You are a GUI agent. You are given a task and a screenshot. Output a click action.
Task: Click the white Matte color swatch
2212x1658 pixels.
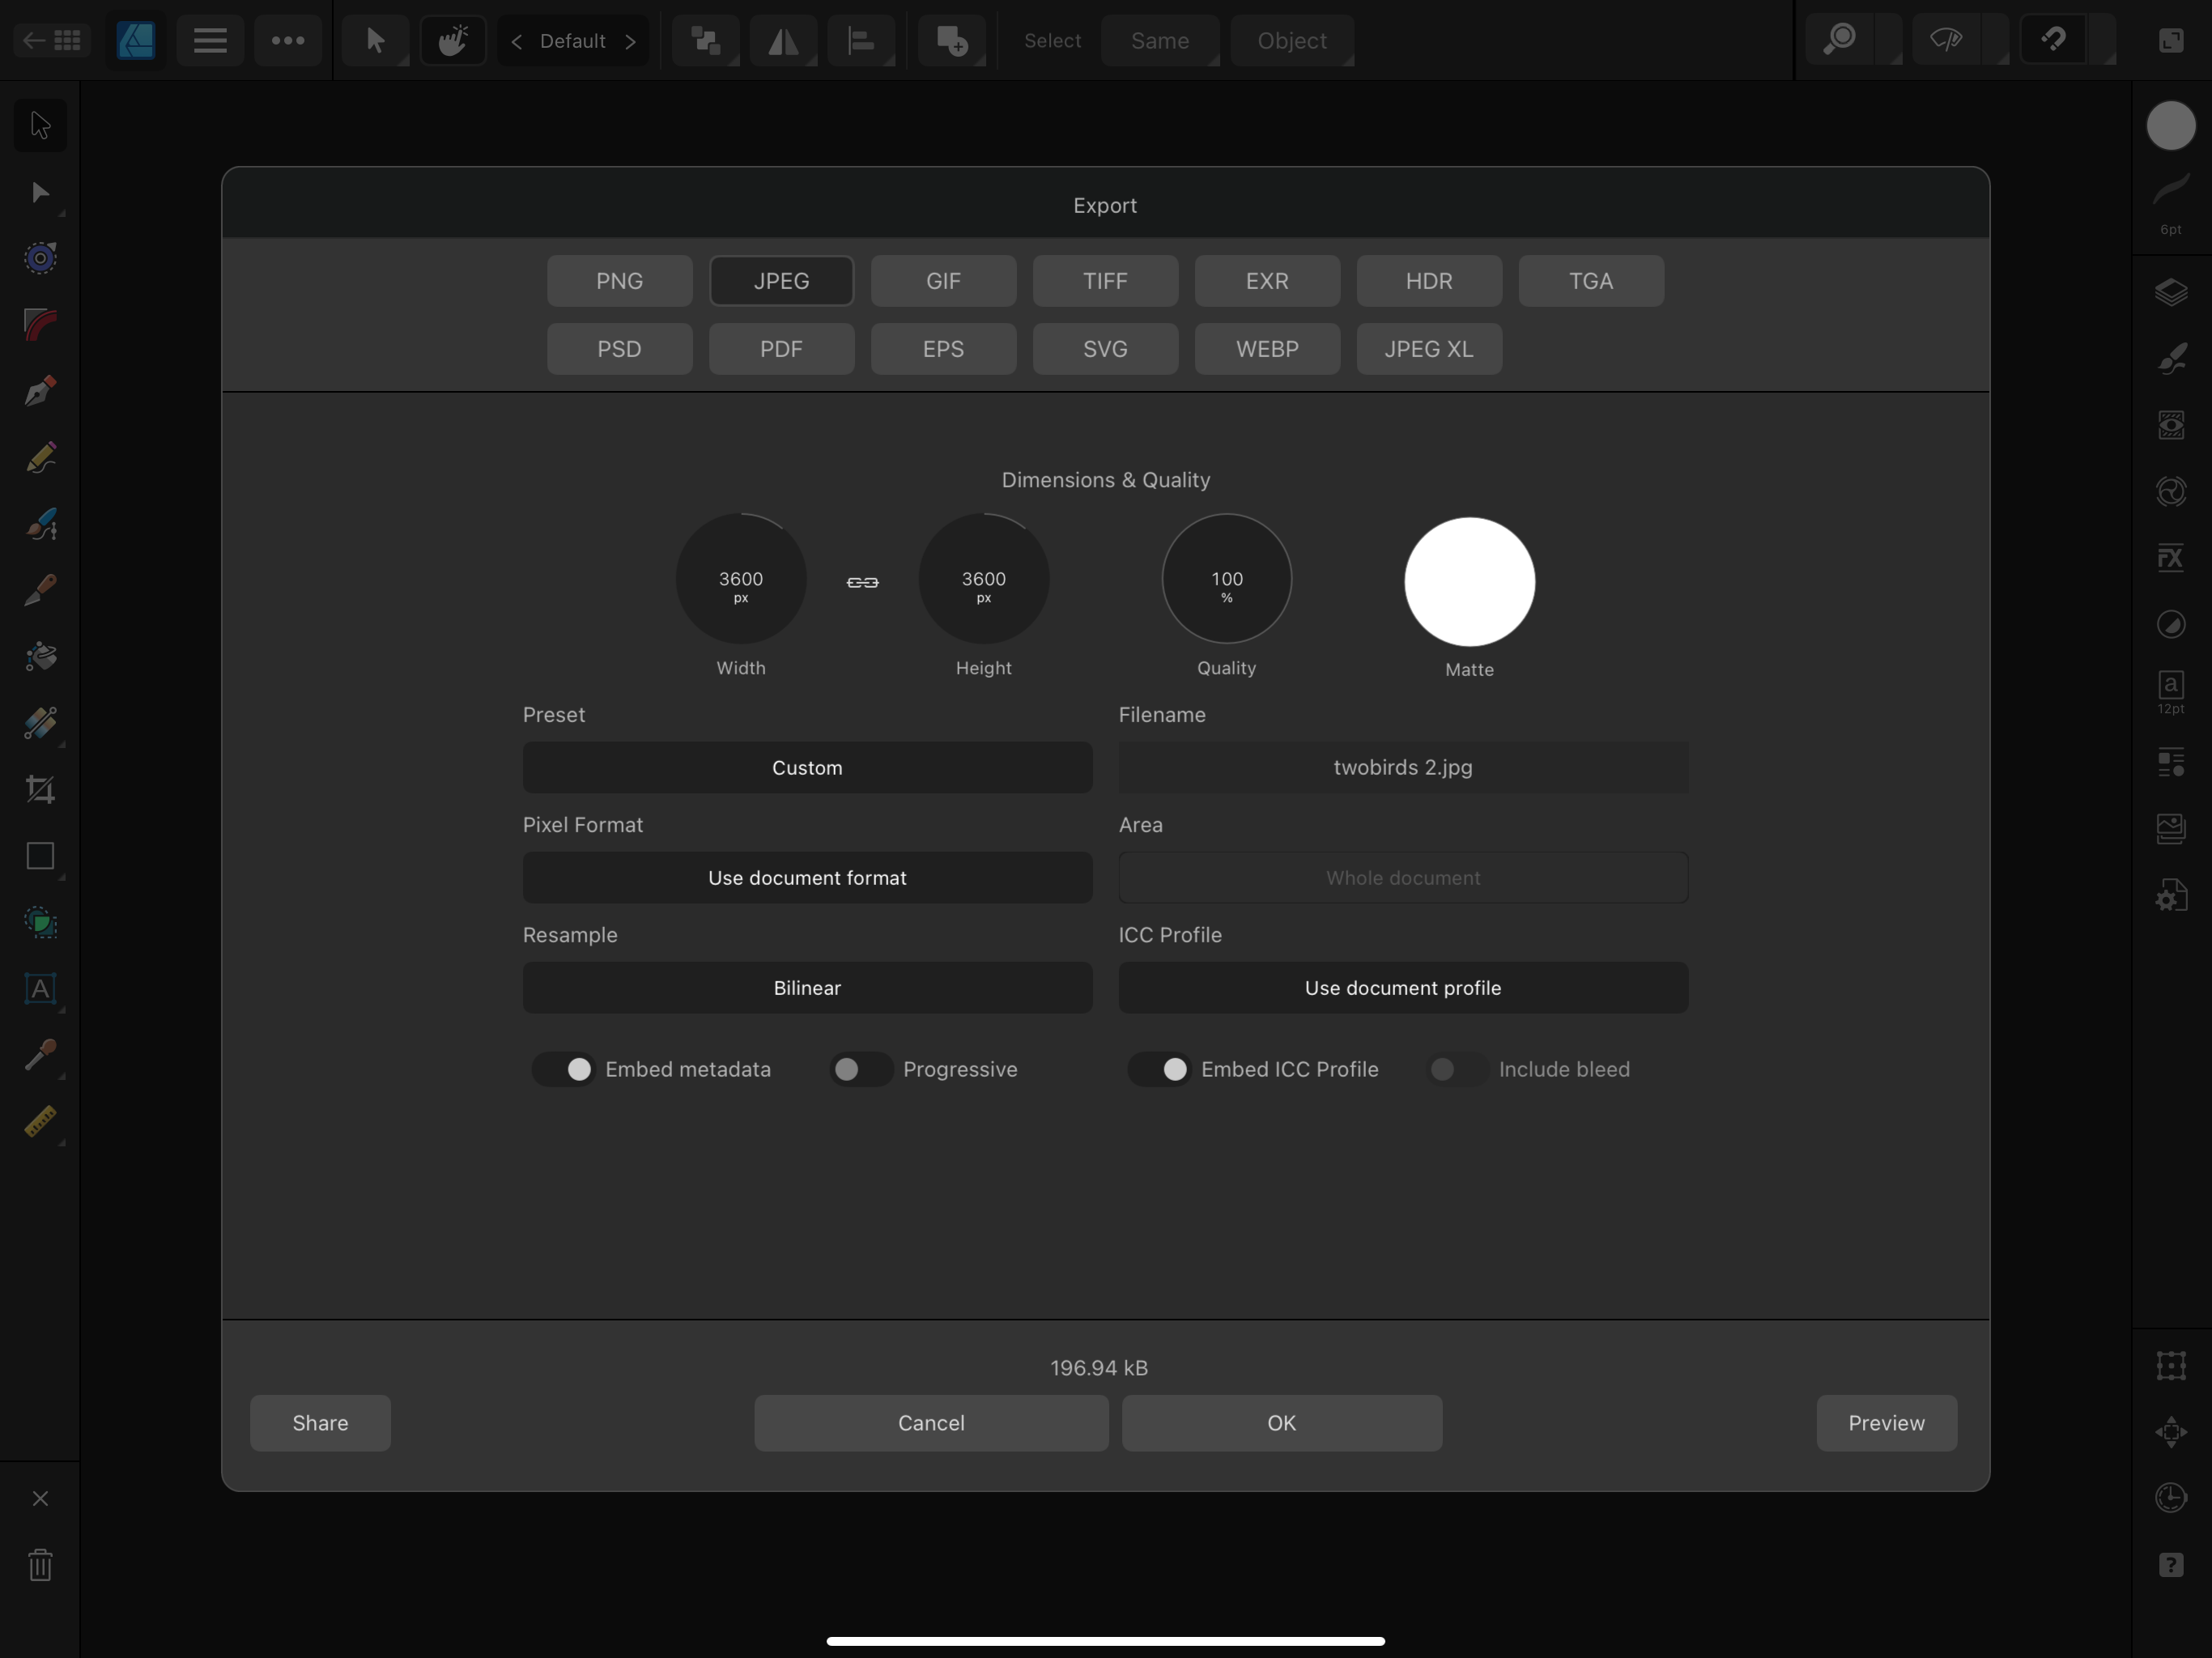click(1469, 582)
